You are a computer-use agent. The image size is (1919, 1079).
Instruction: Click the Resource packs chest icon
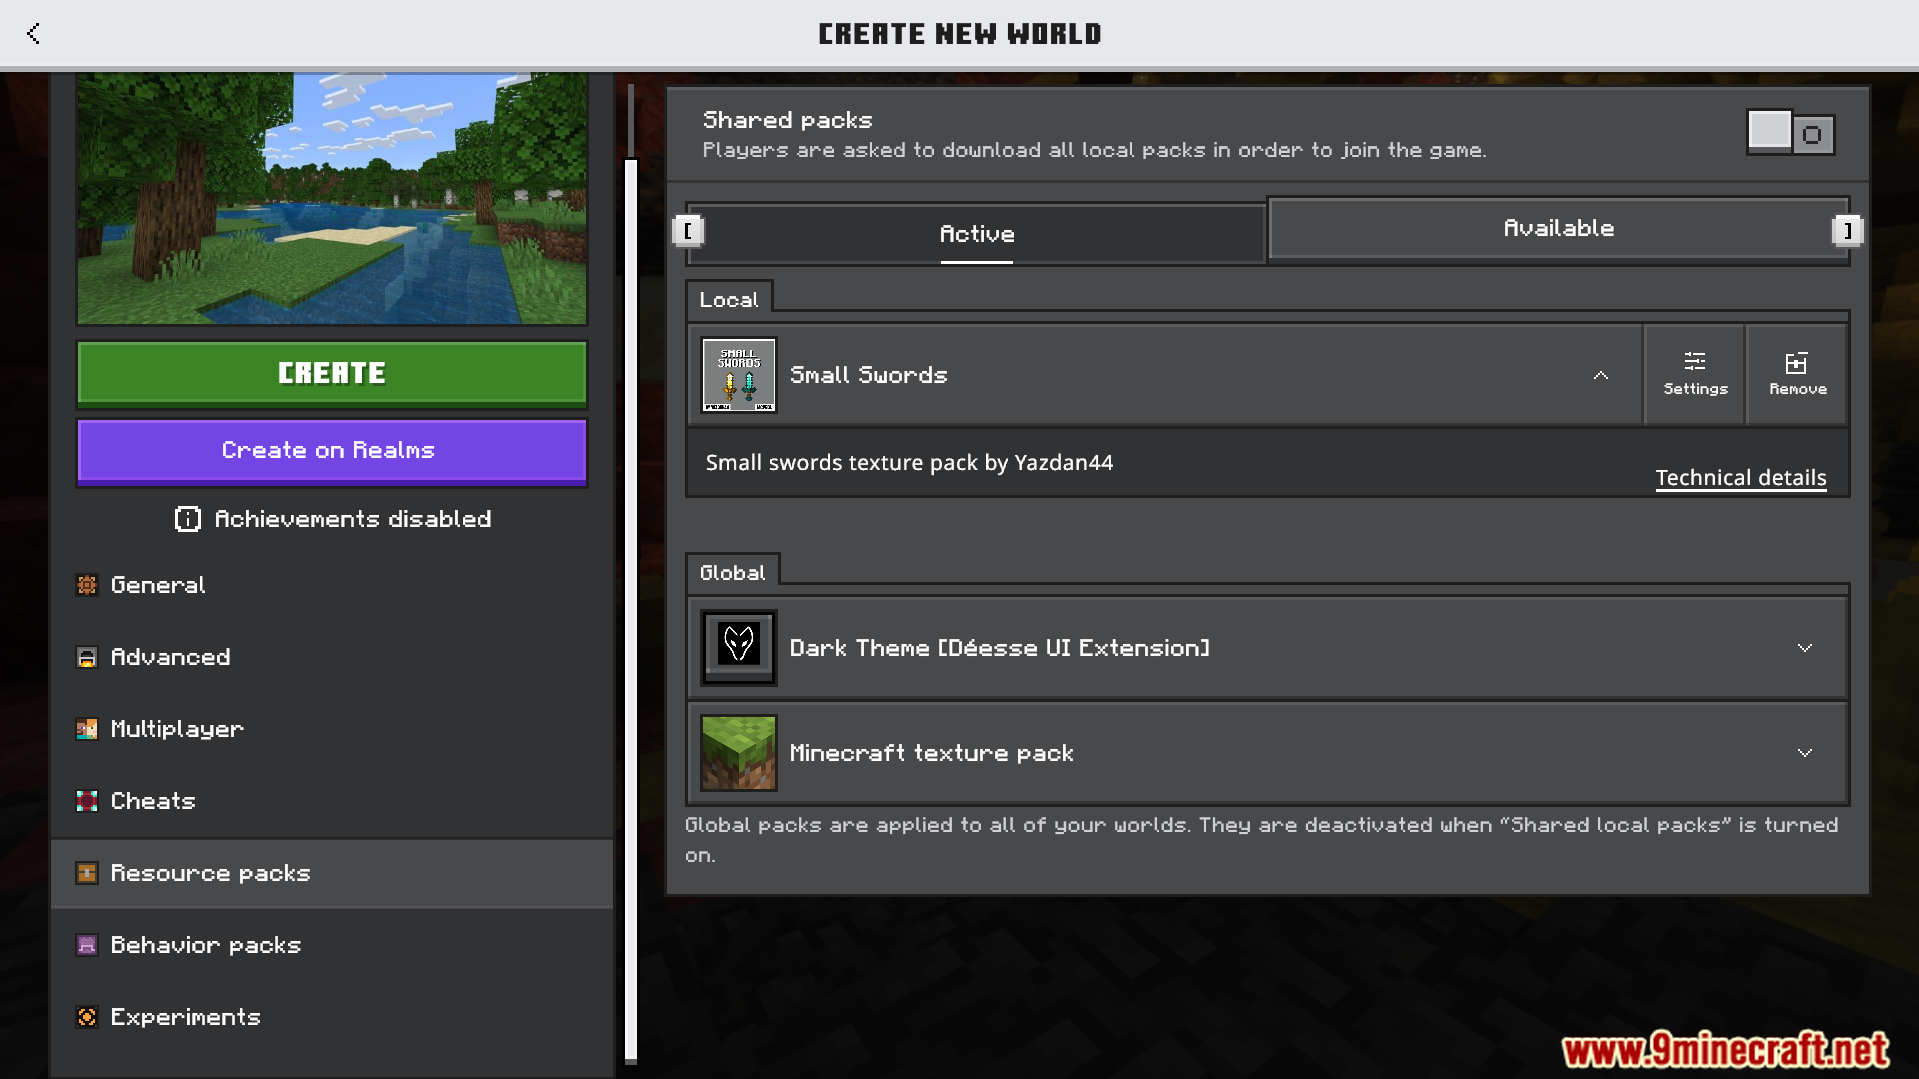click(87, 873)
